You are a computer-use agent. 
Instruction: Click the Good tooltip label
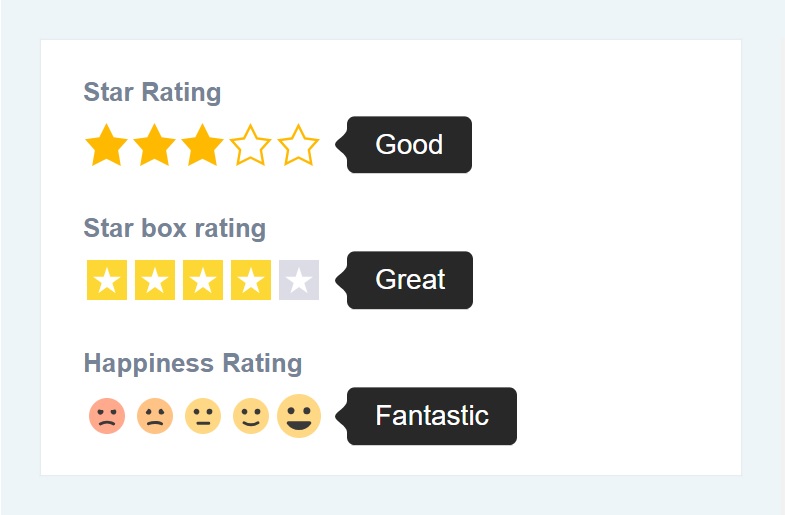pyautogui.click(x=409, y=145)
